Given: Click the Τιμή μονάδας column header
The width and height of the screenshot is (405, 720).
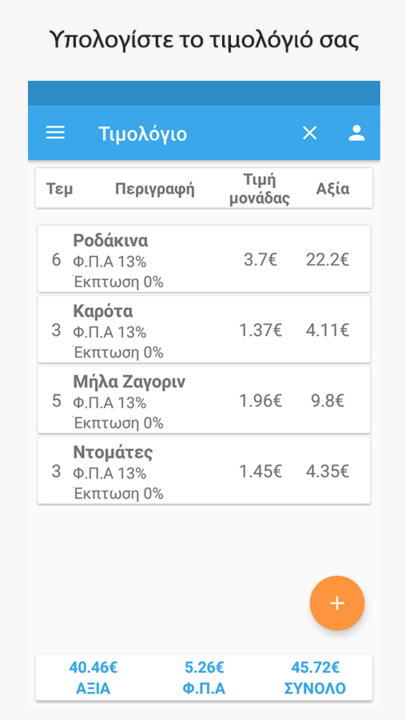Looking at the screenshot, I should click(259, 189).
